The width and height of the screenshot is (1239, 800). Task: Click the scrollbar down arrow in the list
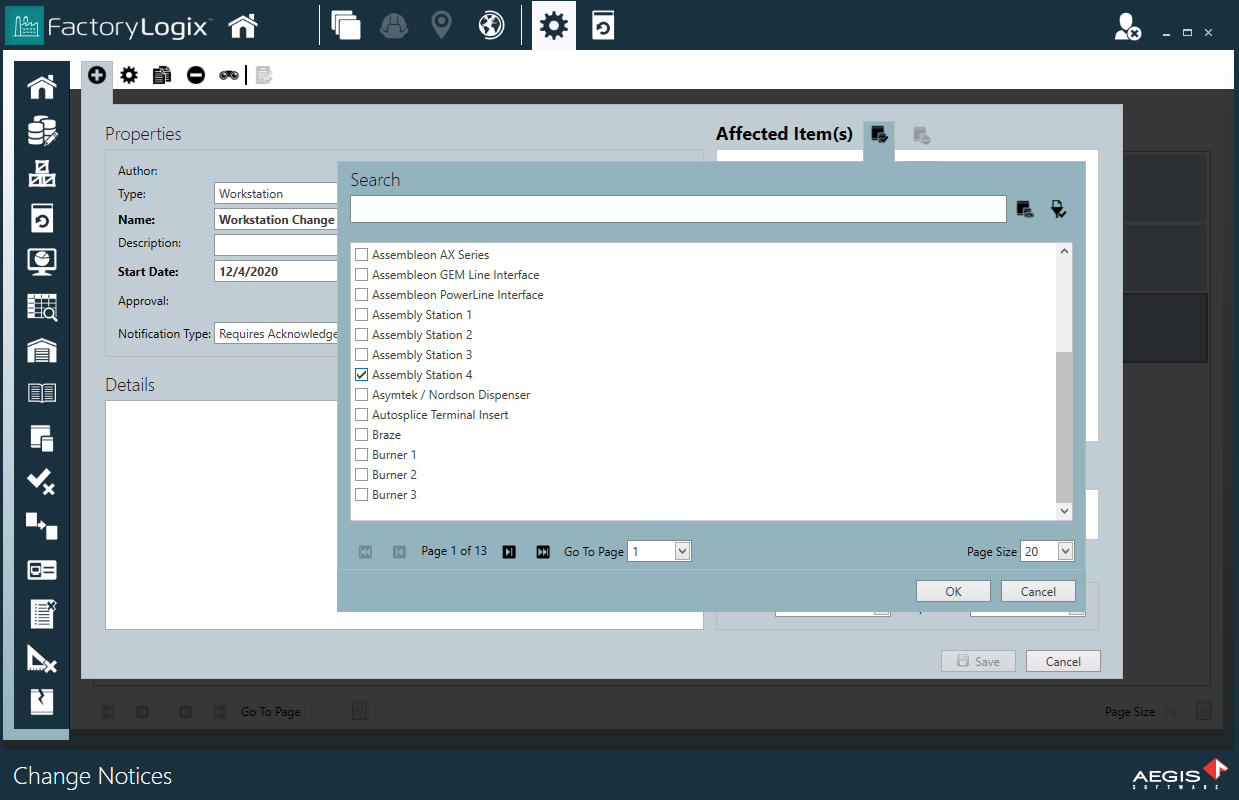1064,510
